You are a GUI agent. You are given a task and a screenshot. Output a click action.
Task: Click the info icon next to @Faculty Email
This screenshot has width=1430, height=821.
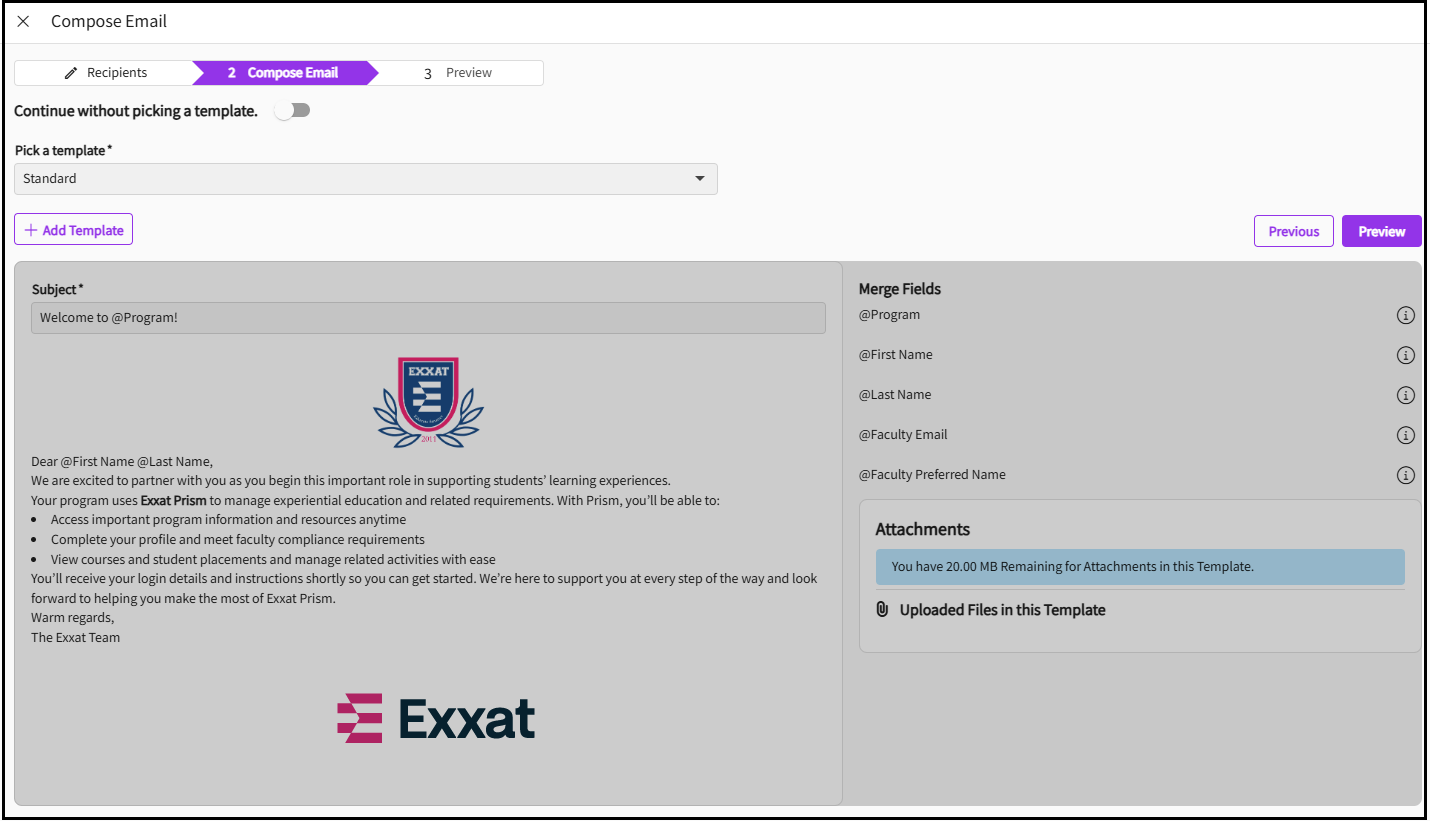point(1405,435)
